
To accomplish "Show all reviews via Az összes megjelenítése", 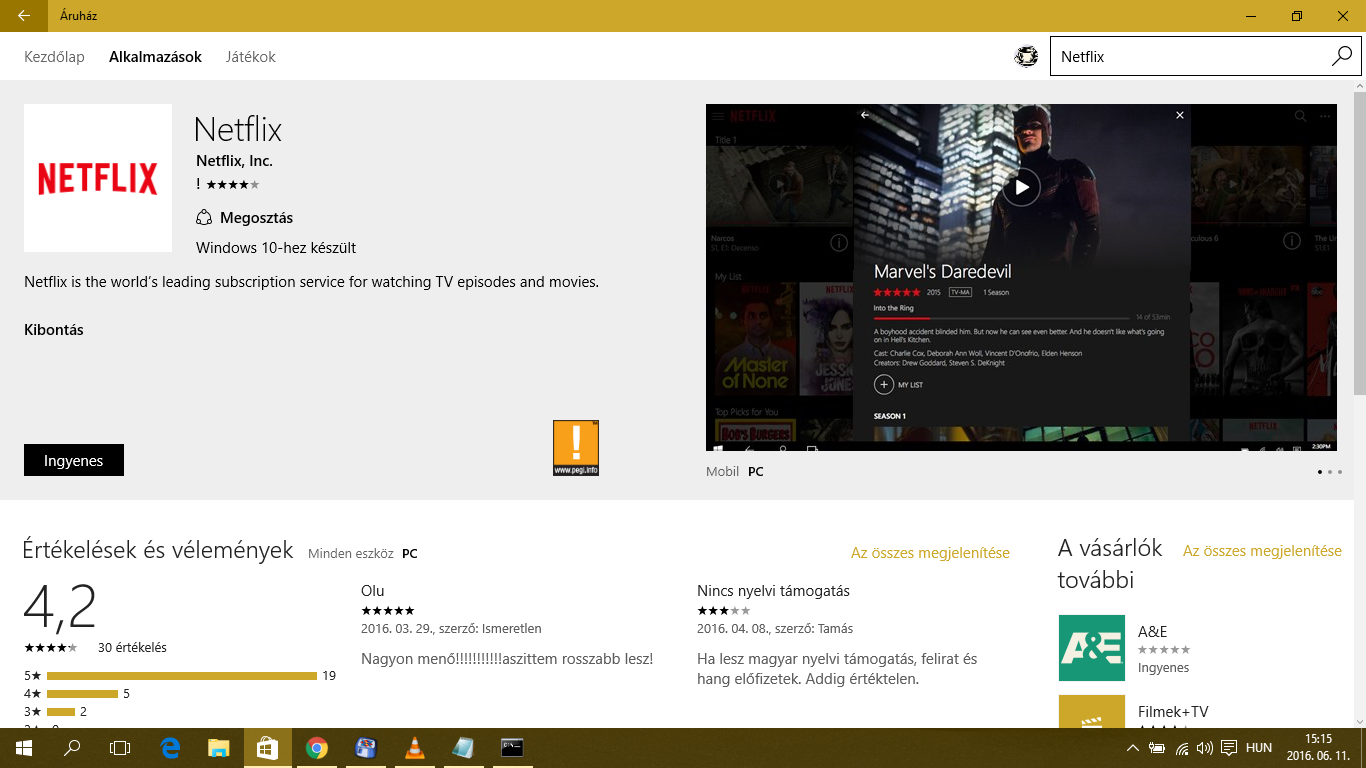I will [930, 553].
